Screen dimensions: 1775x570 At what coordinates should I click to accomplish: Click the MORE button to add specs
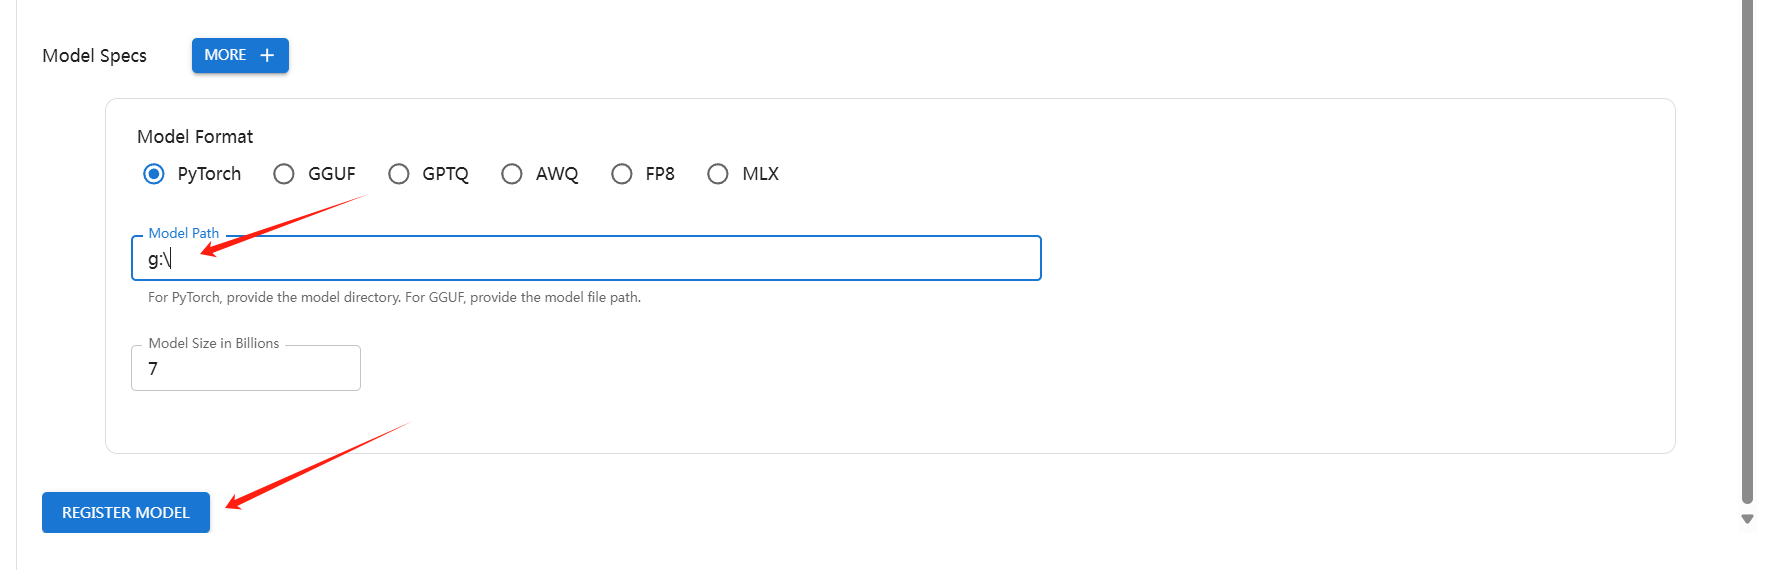(x=240, y=56)
